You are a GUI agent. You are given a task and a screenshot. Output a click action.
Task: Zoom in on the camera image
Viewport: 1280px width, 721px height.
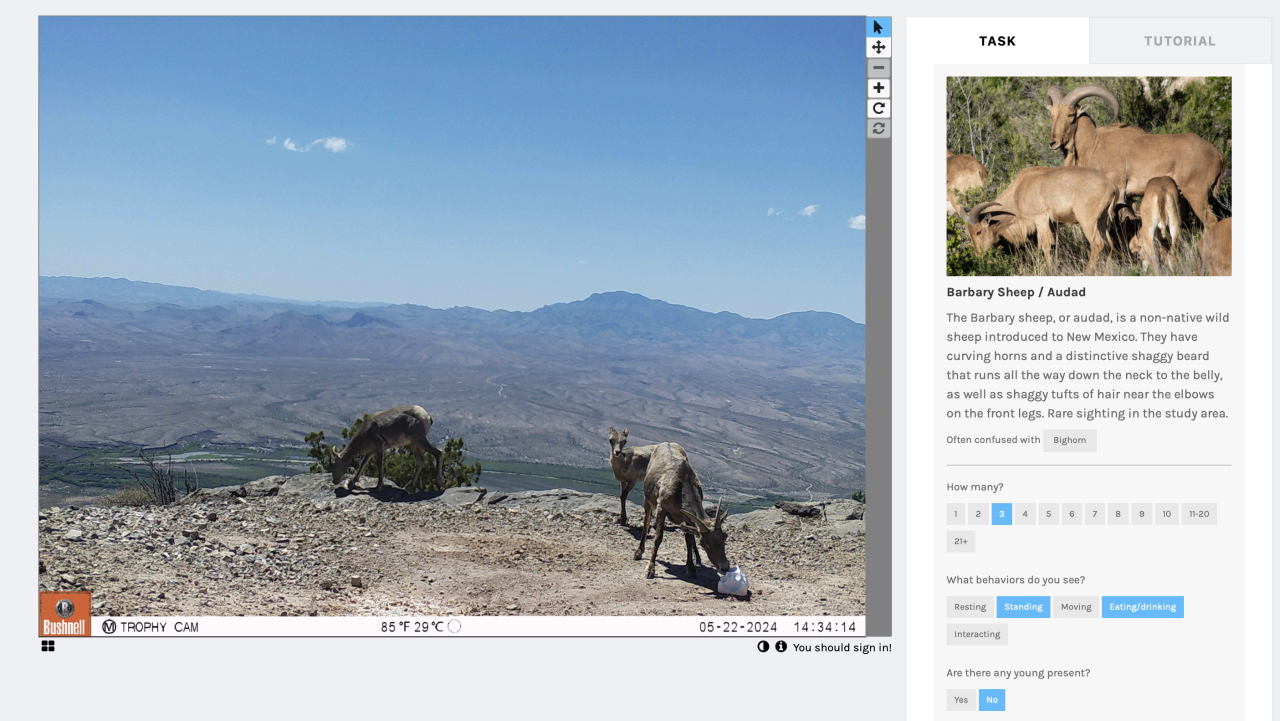(x=878, y=88)
